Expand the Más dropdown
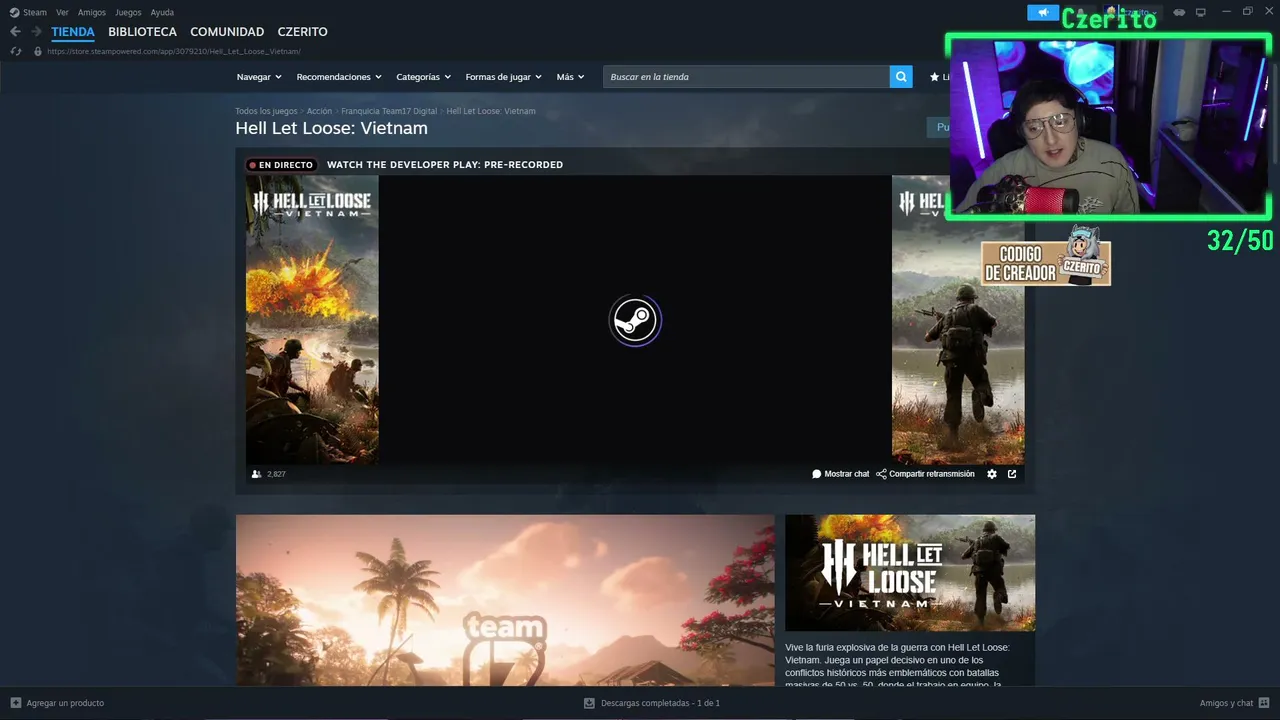The width and height of the screenshot is (1280, 720). pyautogui.click(x=570, y=77)
